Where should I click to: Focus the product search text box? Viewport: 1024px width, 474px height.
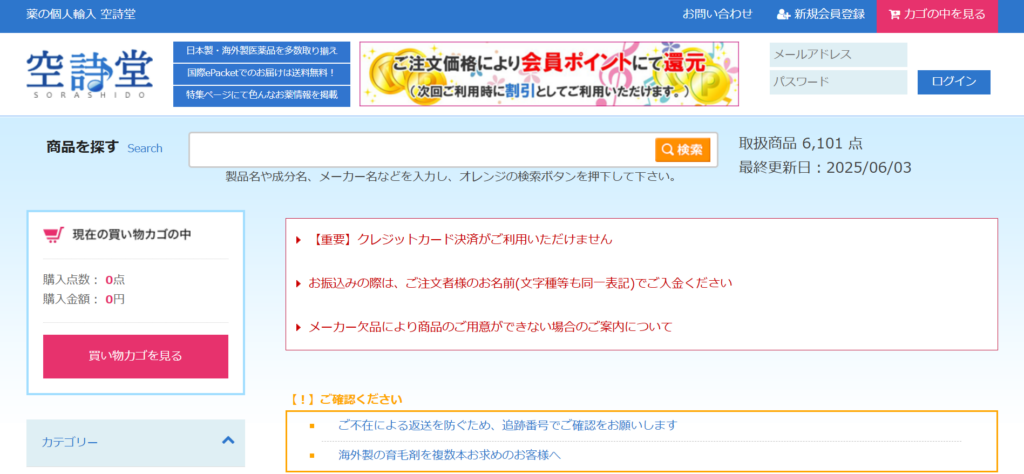(x=421, y=150)
